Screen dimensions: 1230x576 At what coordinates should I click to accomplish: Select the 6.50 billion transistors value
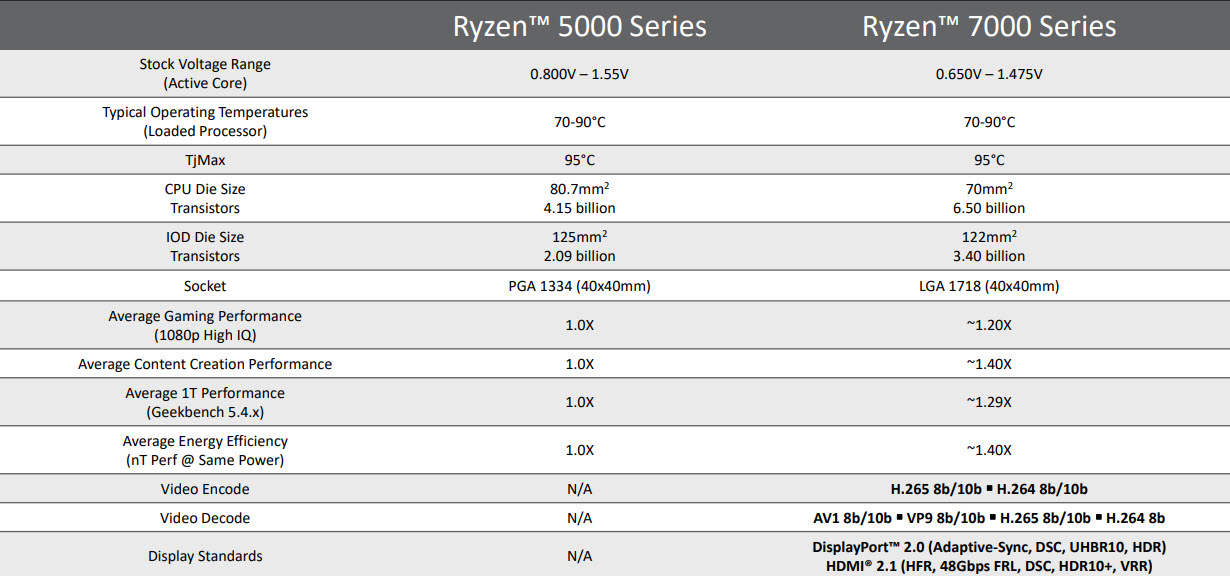[x=989, y=208]
